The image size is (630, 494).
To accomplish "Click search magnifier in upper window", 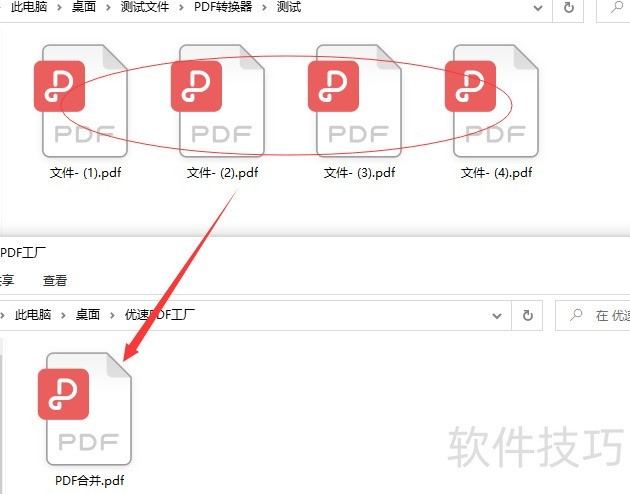I will pos(616,7).
